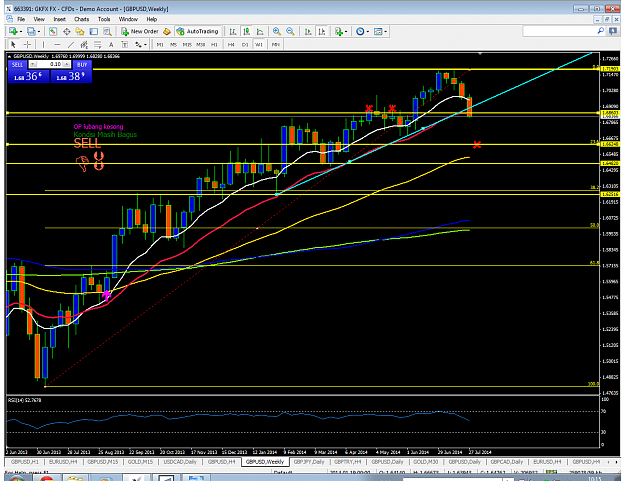Select the Fibonacci Retracement tool
The width and height of the screenshot is (625, 481).
coord(98,45)
